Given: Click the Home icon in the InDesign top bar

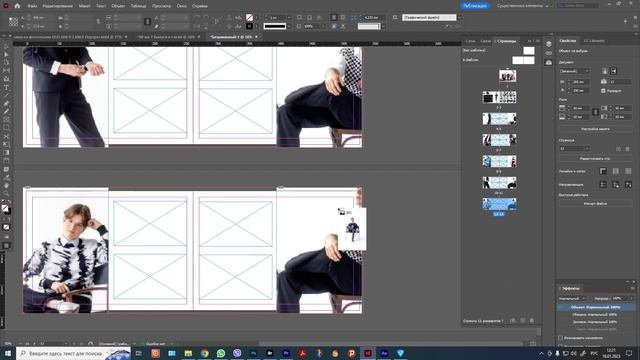Looking at the screenshot, I should coord(17,6).
